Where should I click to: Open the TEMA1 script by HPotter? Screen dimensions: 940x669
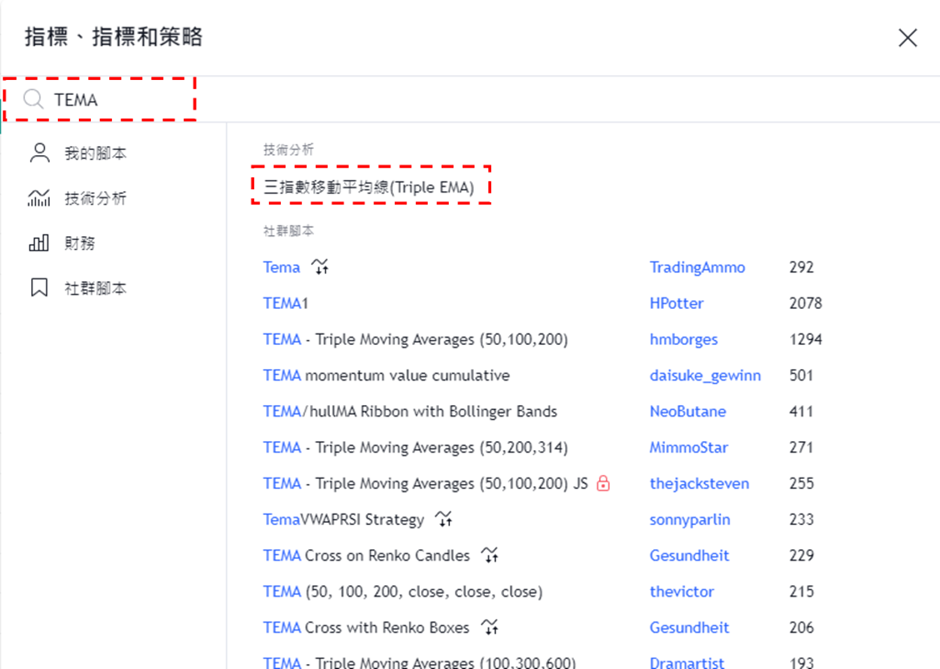click(285, 303)
